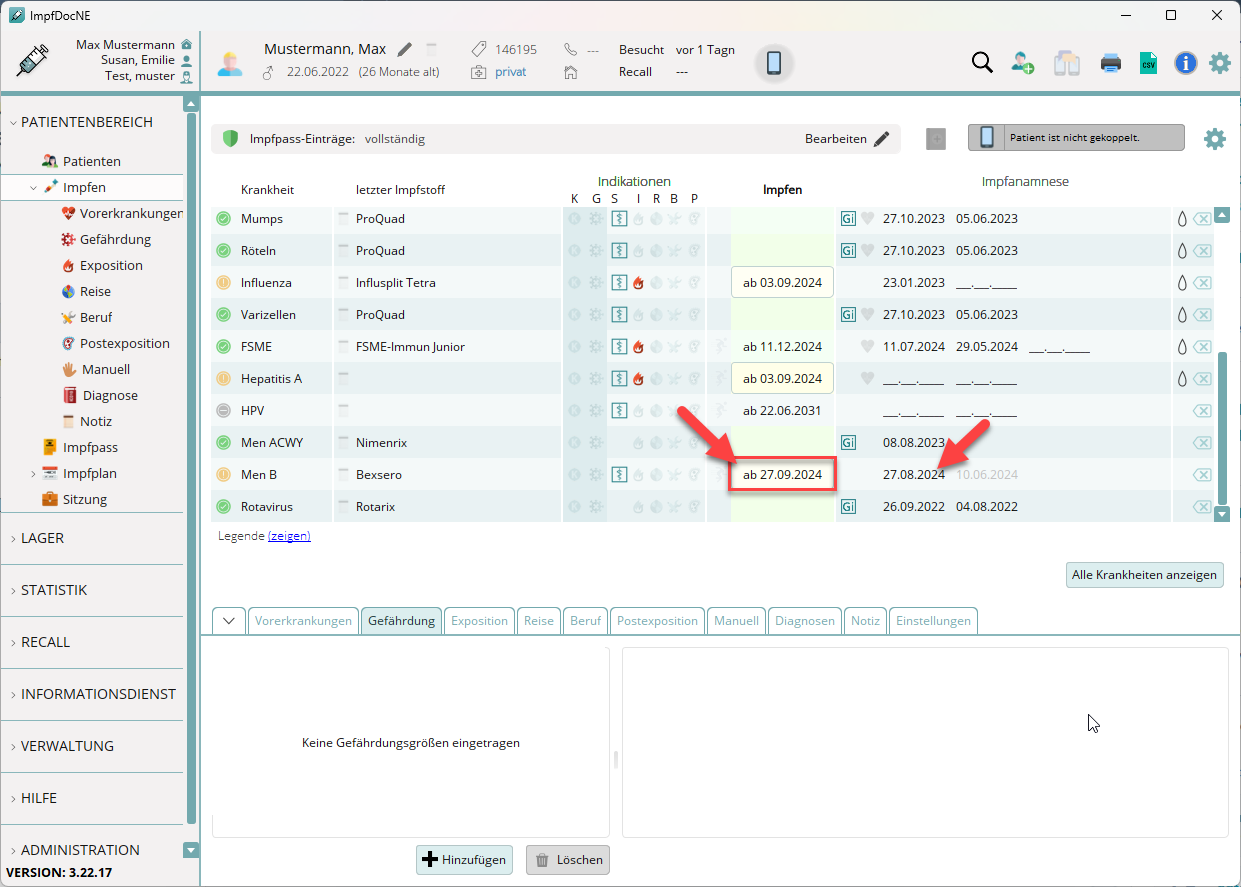Click the Hinzufügen button
This screenshot has width=1241, height=887.
[465, 860]
